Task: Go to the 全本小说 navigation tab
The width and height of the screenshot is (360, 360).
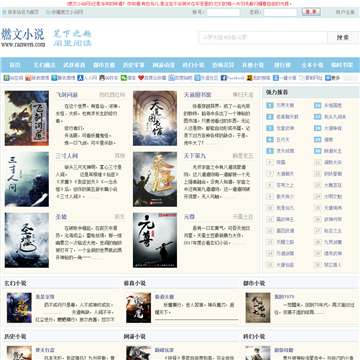Action: tap(312, 65)
